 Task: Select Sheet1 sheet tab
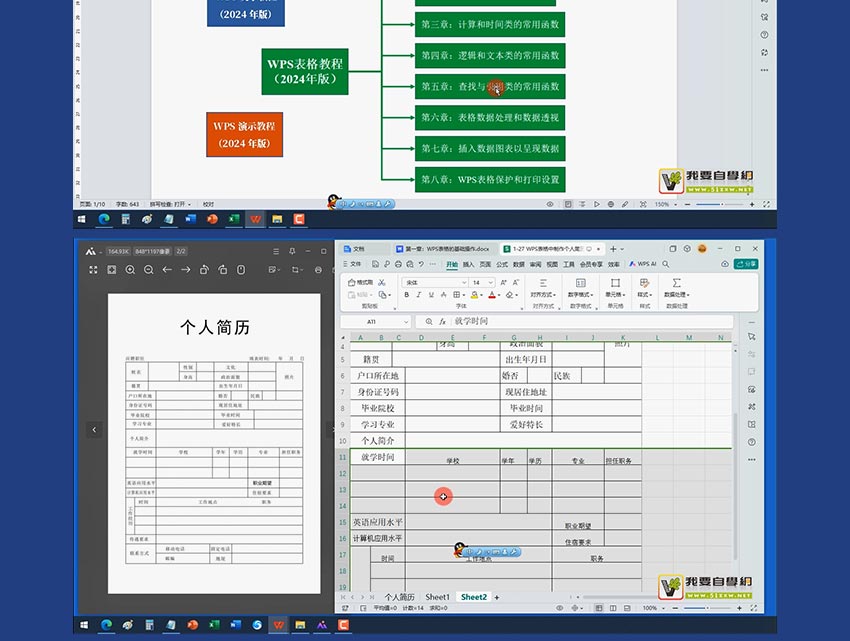coord(437,597)
